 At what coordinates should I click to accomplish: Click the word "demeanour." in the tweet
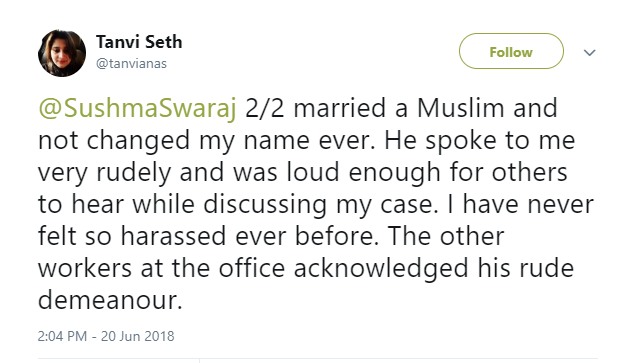tap(110, 300)
